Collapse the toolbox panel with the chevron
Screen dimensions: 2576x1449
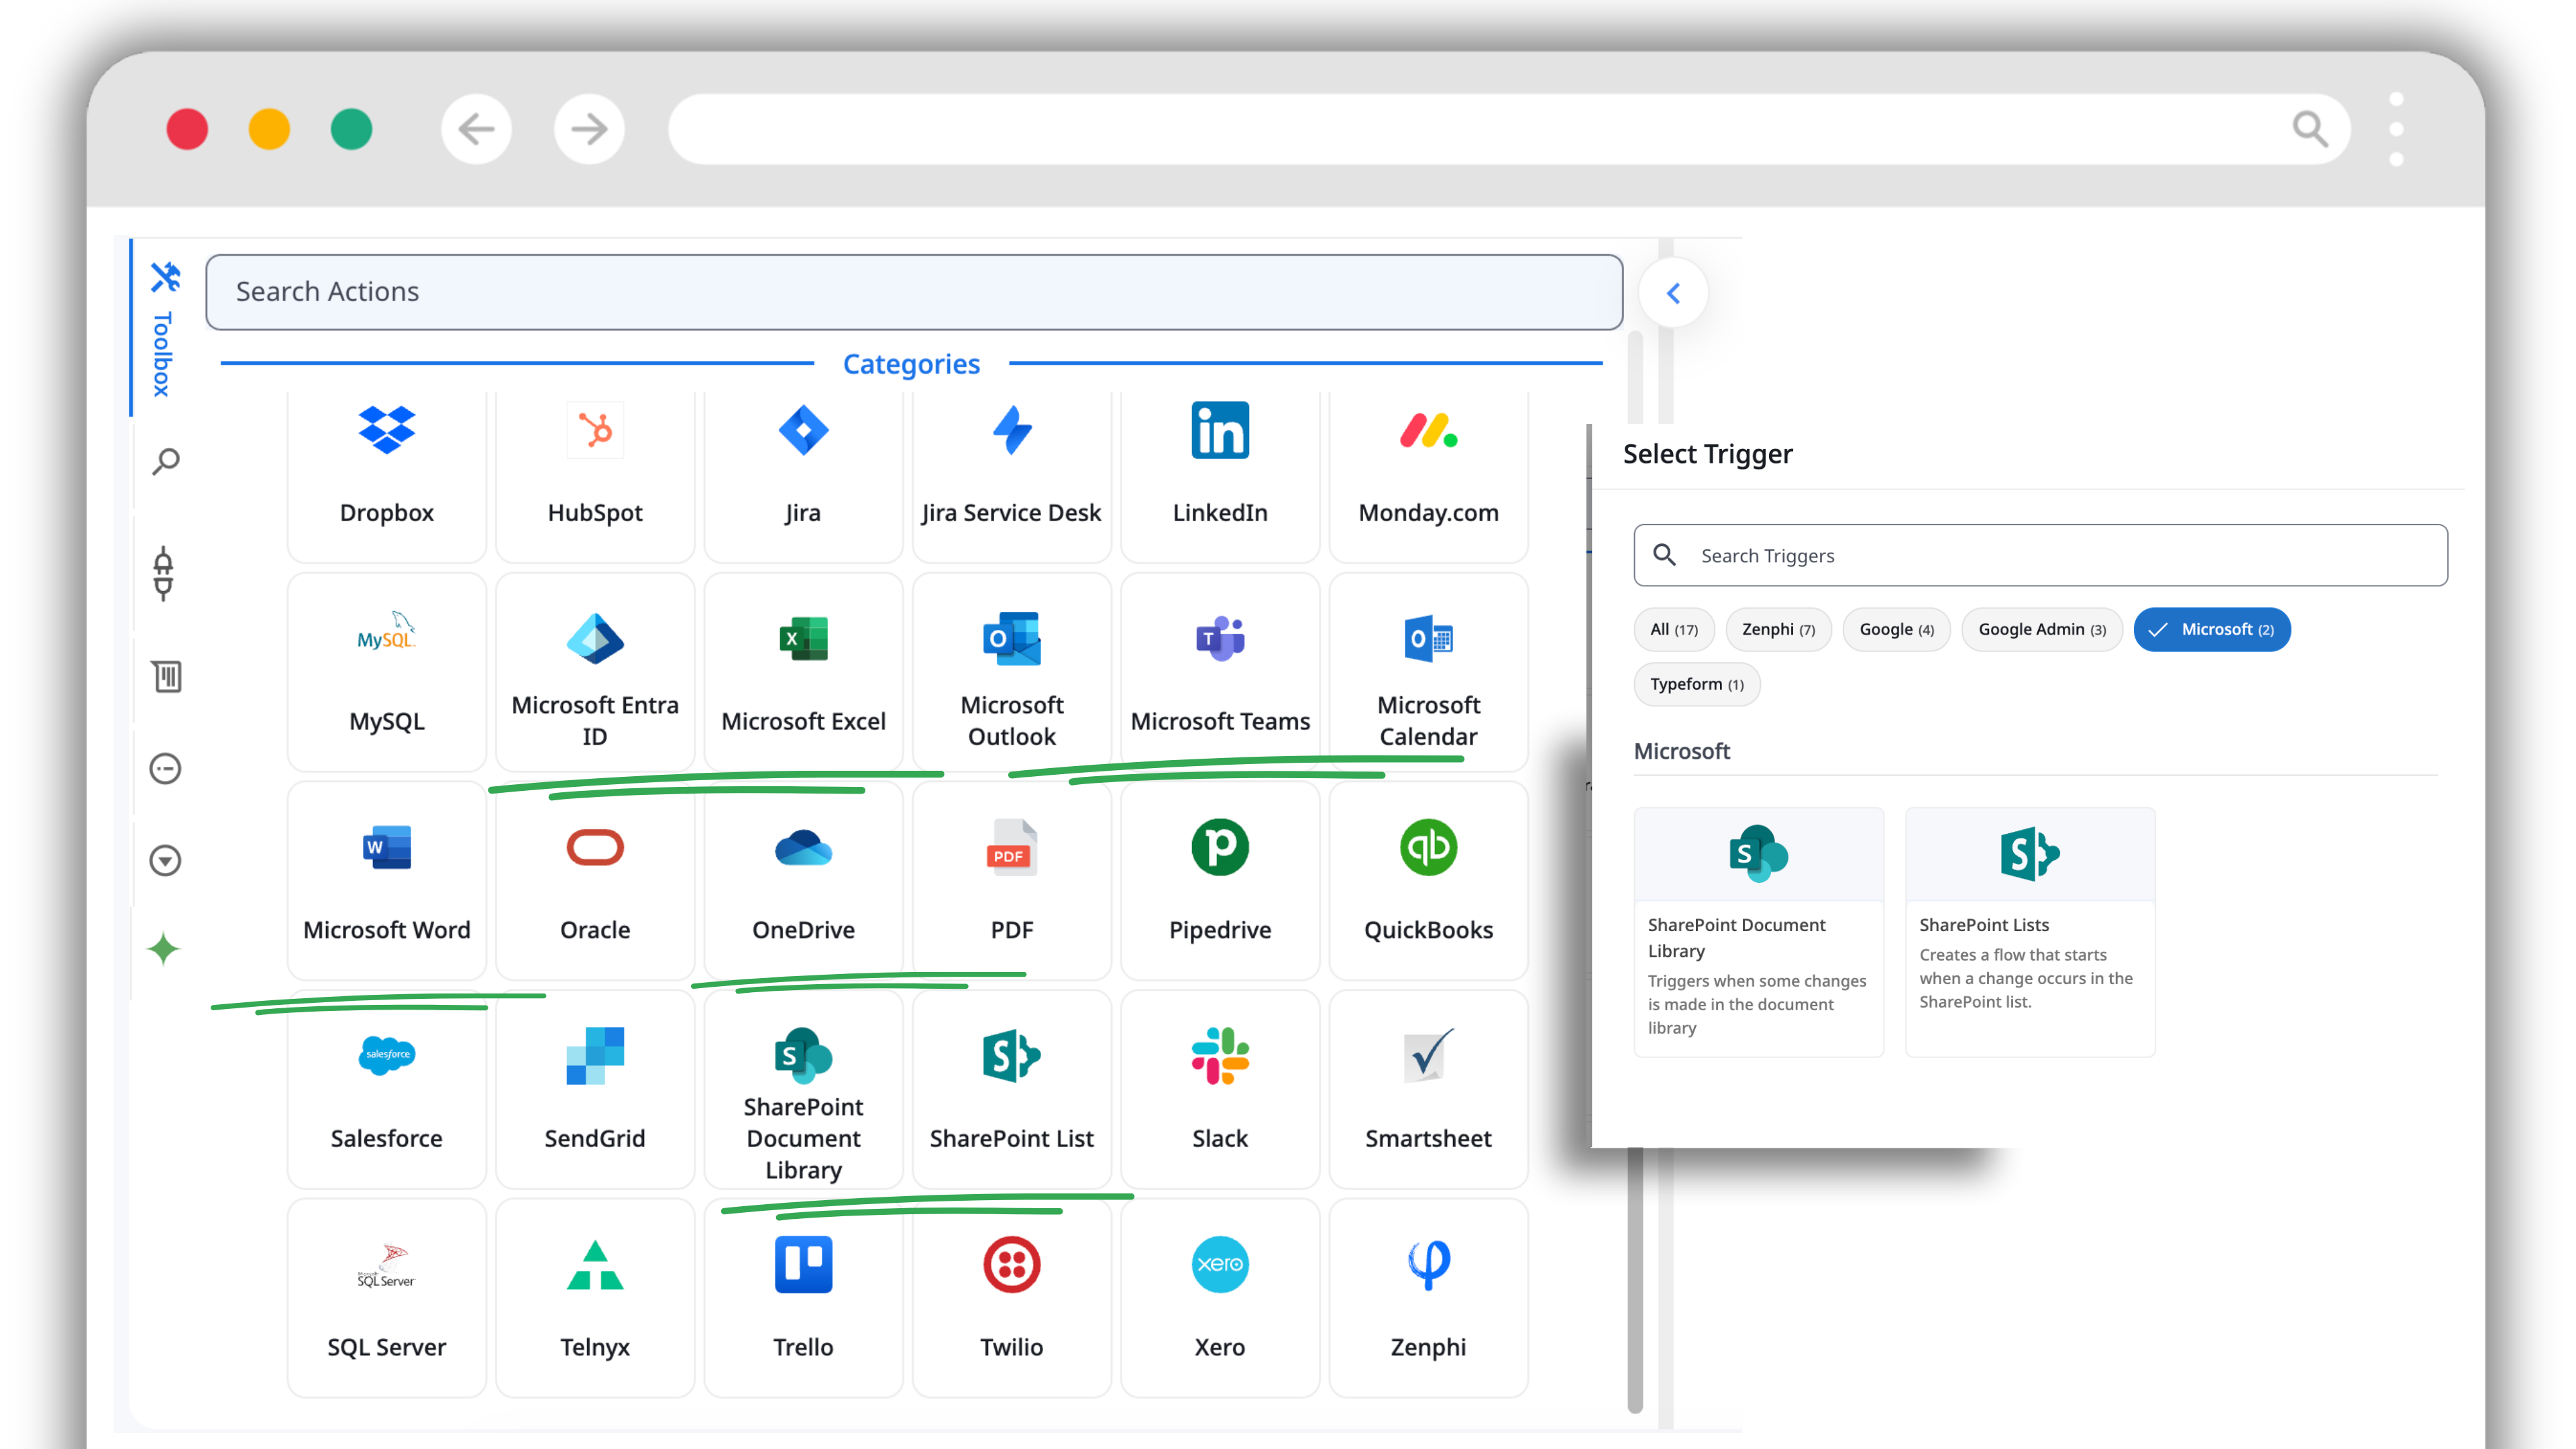pyautogui.click(x=1673, y=293)
